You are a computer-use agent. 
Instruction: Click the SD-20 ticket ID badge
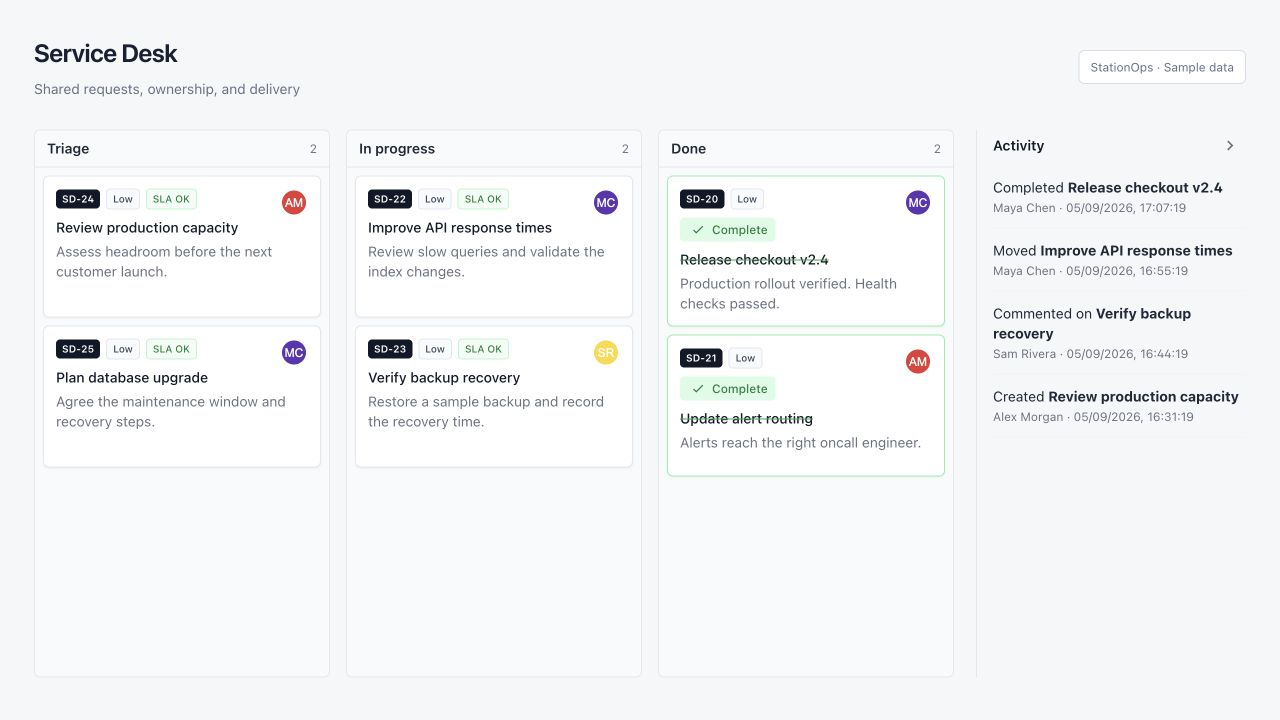[702, 199]
